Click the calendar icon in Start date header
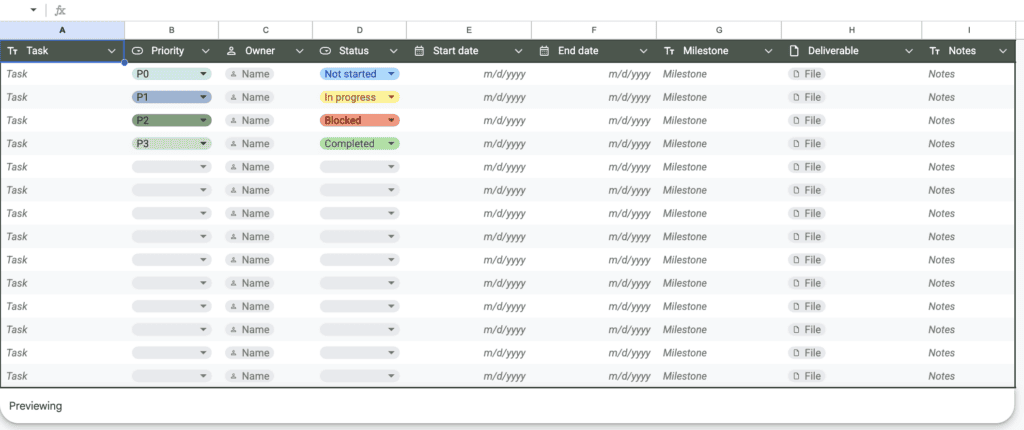This screenshot has width=1024, height=430. coord(420,51)
